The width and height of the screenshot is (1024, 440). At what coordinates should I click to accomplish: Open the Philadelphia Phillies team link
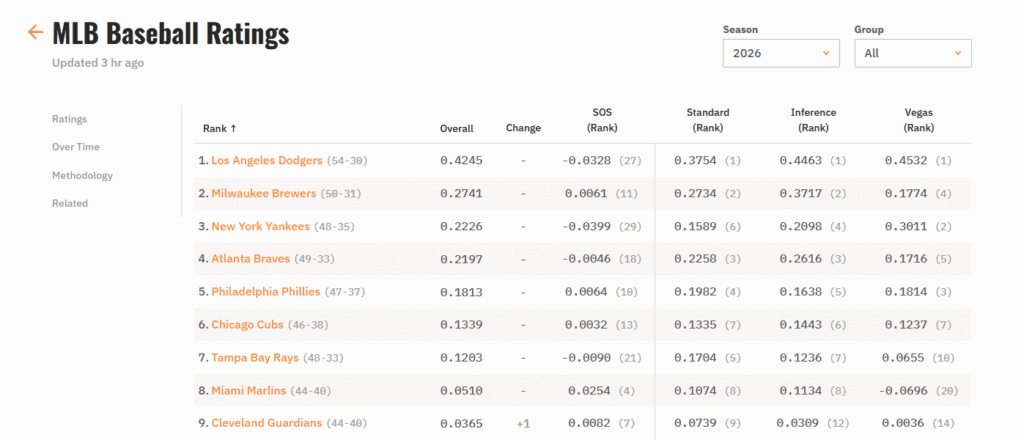click(x=266, y=292)
